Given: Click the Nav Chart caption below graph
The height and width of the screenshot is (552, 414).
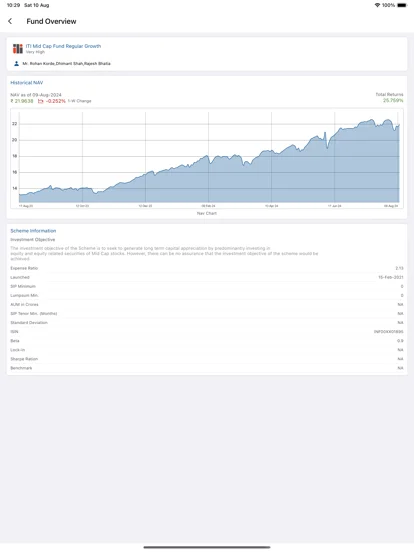Looking at the screenshot, I should [x=207, y=213].
